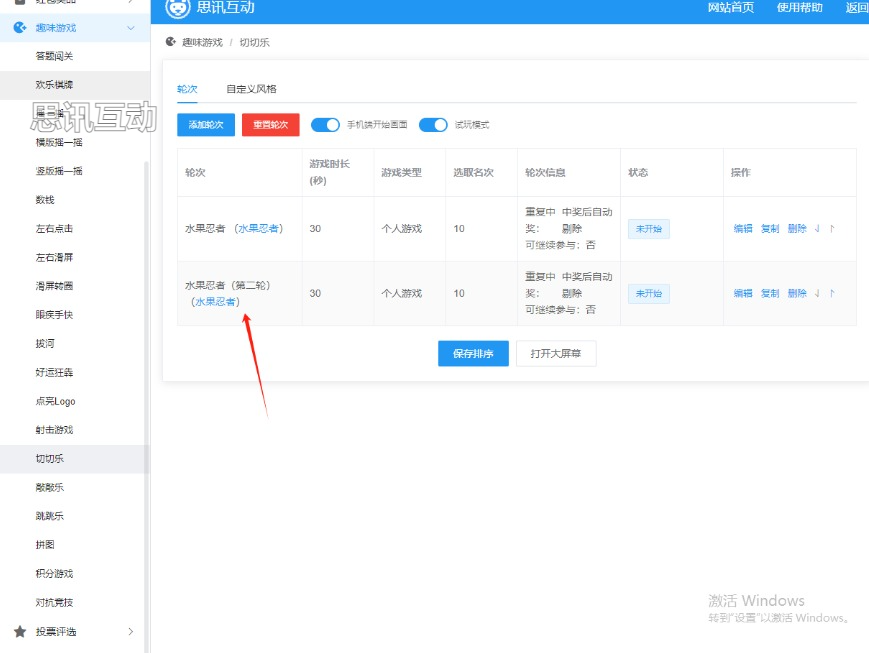
Task: Open 好运狂犇 in the sidebar
Action: coord(54,373)
